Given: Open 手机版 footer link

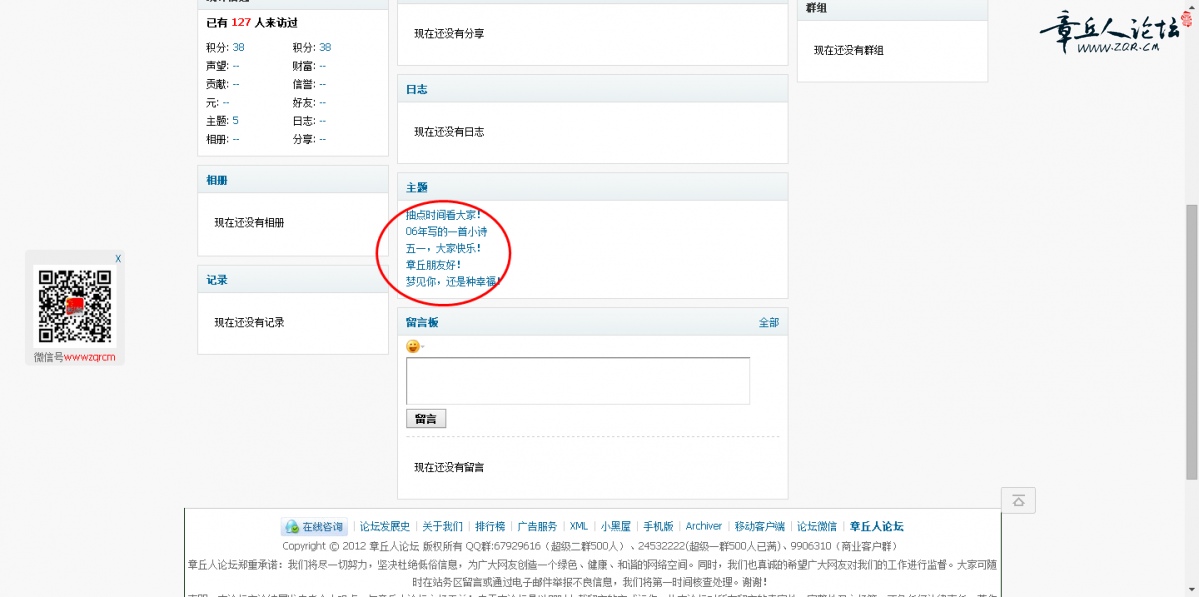Looking at the screenshot, I should tap(658, 527).
